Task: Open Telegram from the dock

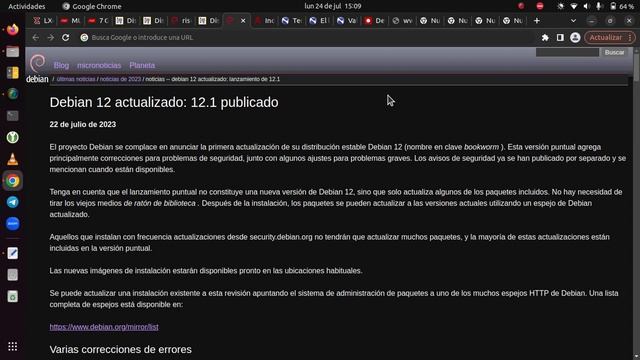Action: coord(13,202)
